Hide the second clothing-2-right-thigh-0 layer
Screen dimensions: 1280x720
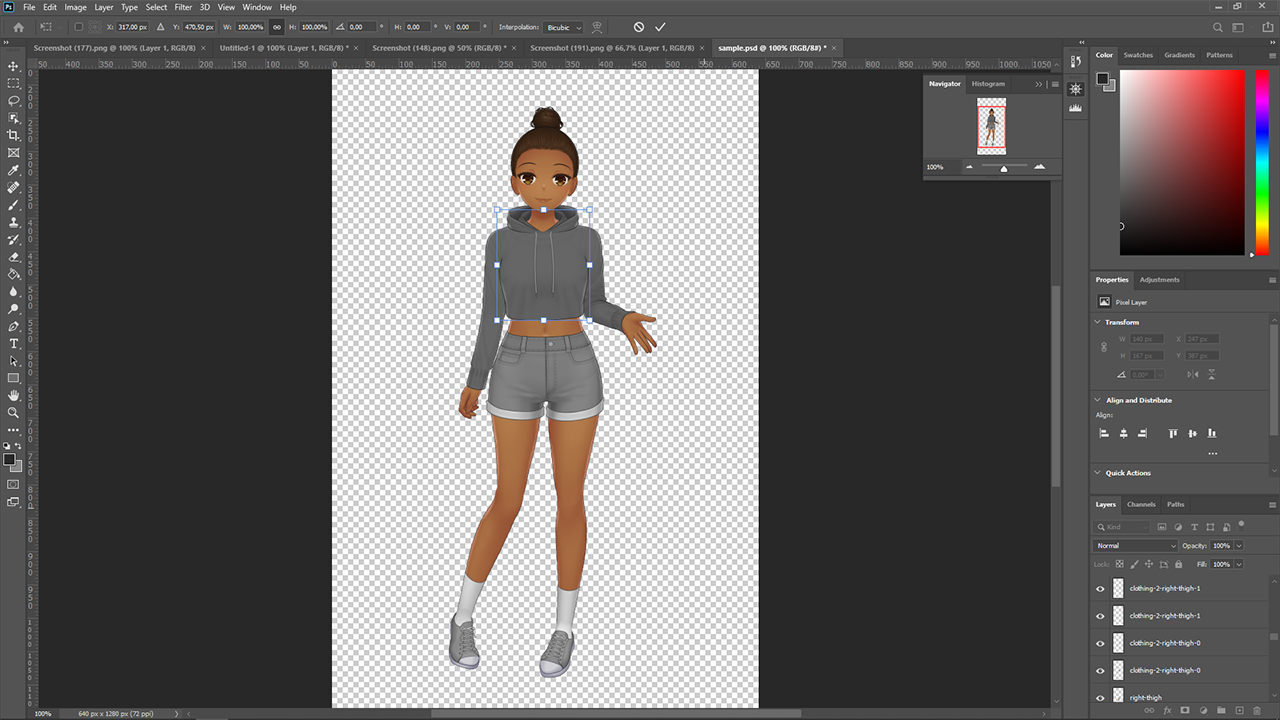pyautogui.click(x=1101, y=671)
